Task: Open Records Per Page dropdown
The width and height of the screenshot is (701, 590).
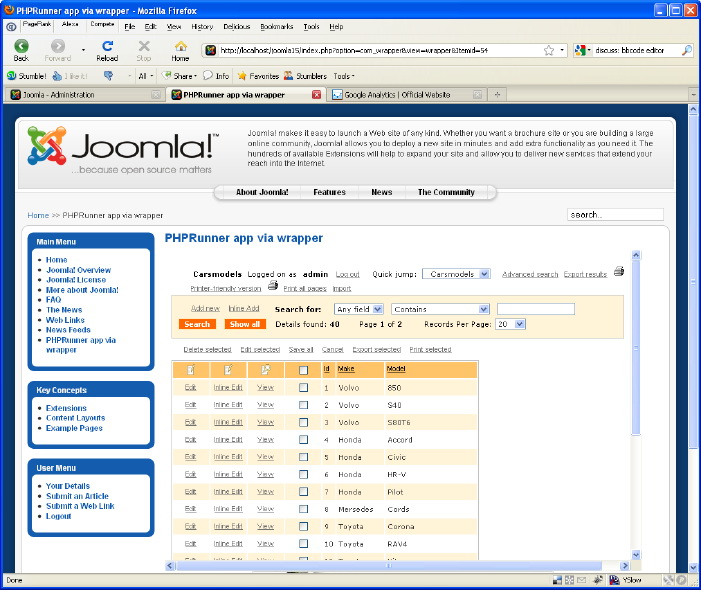Action: (x=510, y=324)
